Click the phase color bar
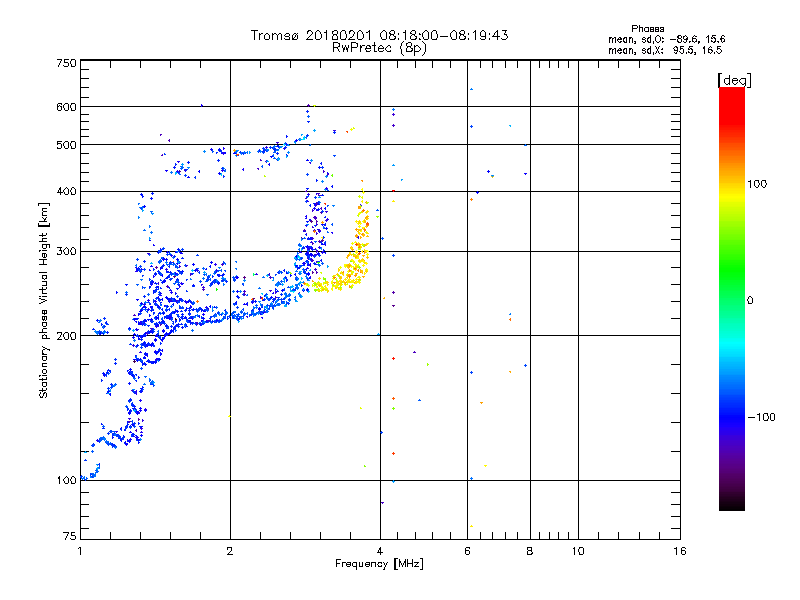Image resolution: width=800 pixels, height=600 pixels. [x=732, y=299]
